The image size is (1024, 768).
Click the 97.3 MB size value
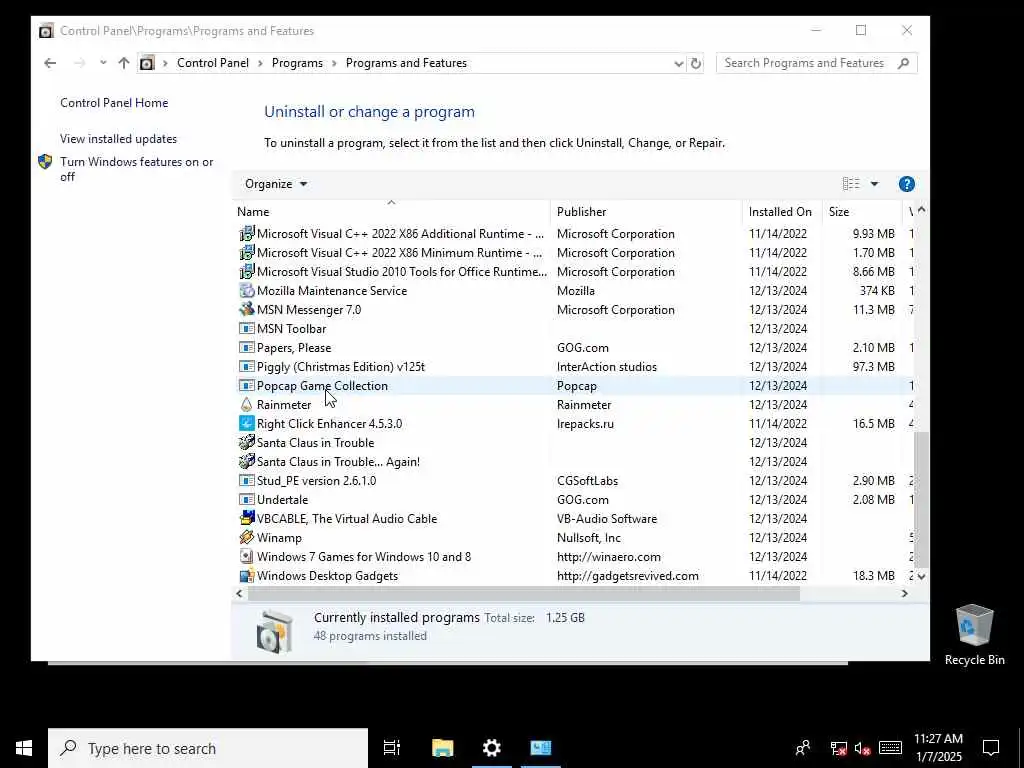(x=873, y=367)
